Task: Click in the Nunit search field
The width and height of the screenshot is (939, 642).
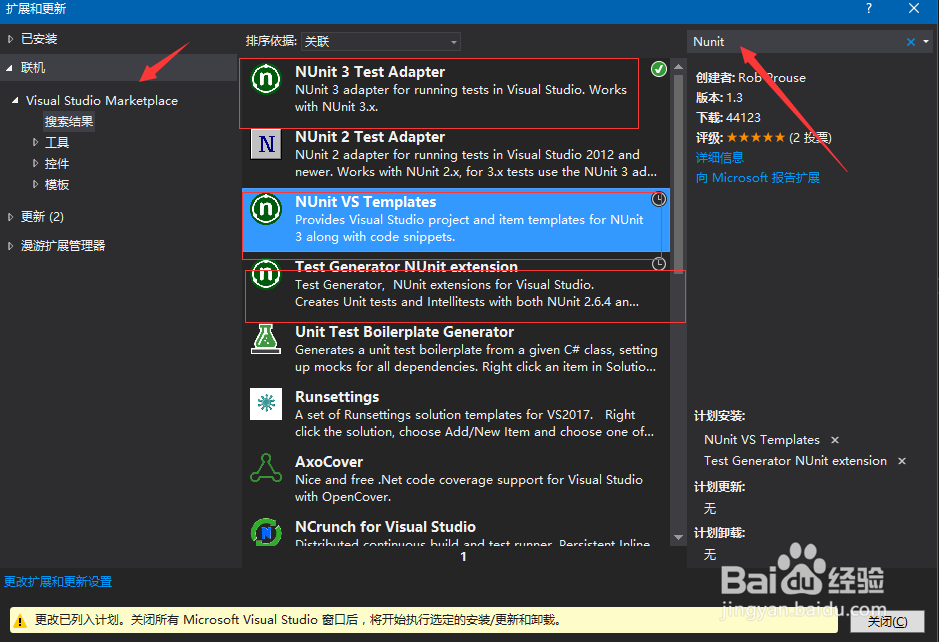Action: (x=796, y=42)
